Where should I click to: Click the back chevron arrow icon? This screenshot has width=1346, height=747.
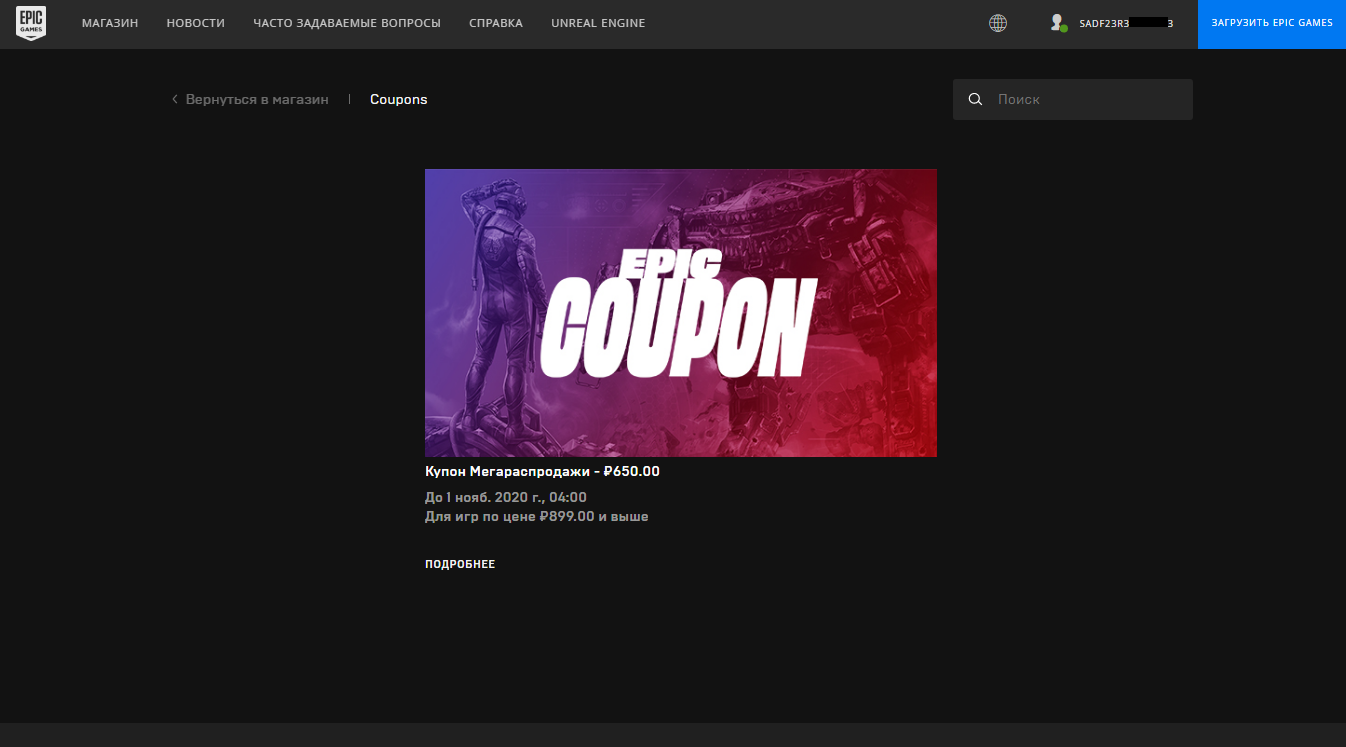[175, 99]
